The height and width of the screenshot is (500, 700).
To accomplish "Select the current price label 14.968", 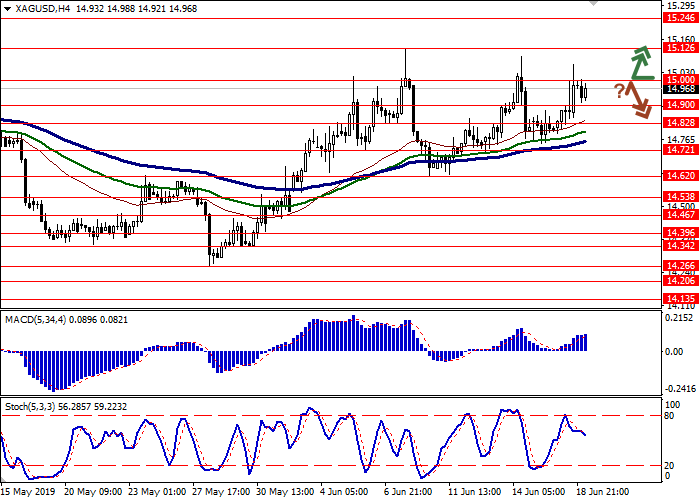I will pyautogui.click(x=681, y=90).
